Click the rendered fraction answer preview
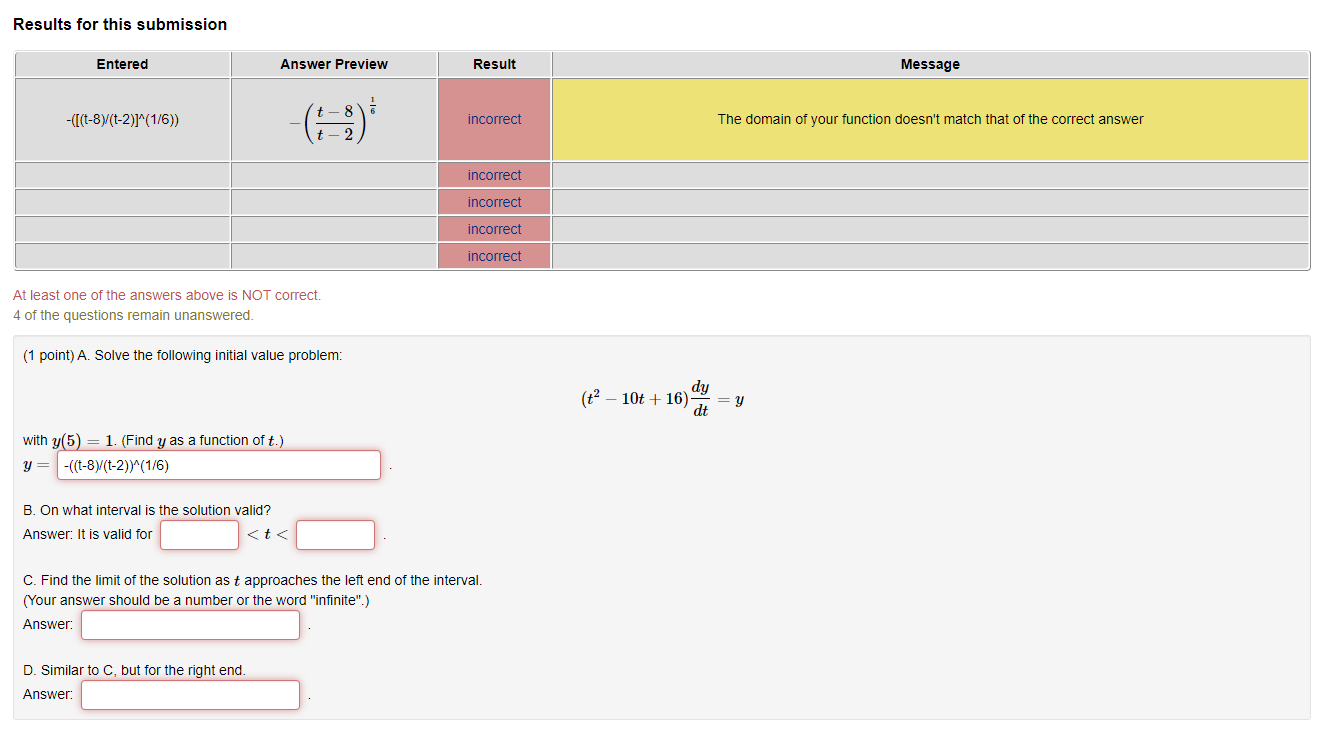This screenshot has height=733, width=1324. [x=333, y=119]
